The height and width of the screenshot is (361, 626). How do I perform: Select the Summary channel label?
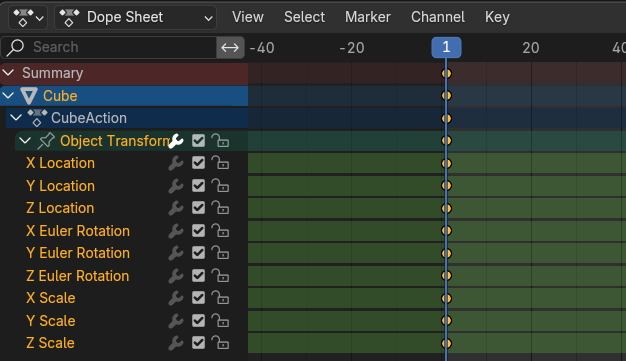pyautogui.click(x=53, y=73)
